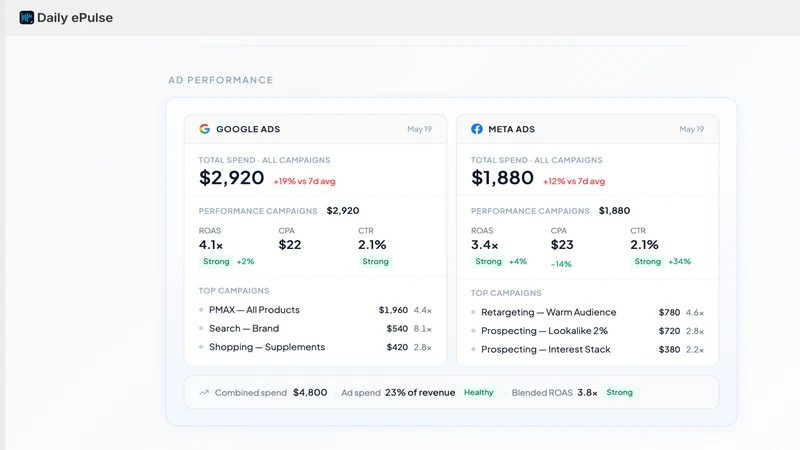Image resolution: width=800 pixels, height=450 pixels.
Task: Select the Retargeting — Warm Audience campaign row
Action: (587, 312)
